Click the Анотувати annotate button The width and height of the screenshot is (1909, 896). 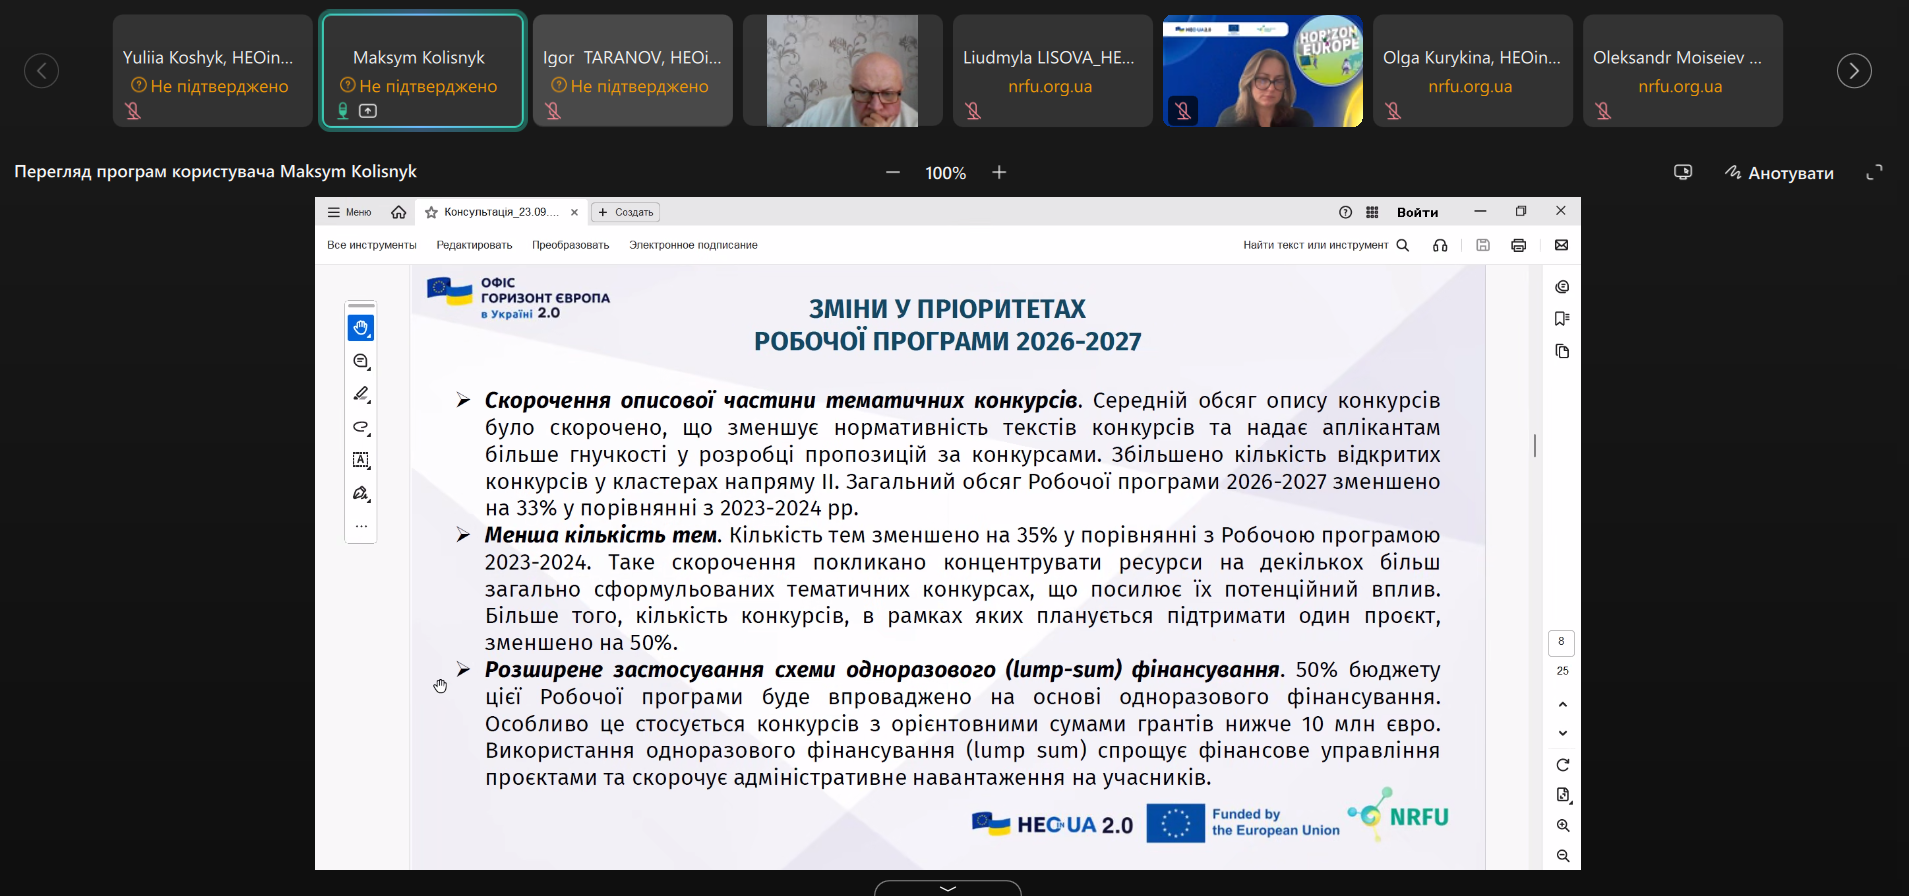[x=1779, y=173]
